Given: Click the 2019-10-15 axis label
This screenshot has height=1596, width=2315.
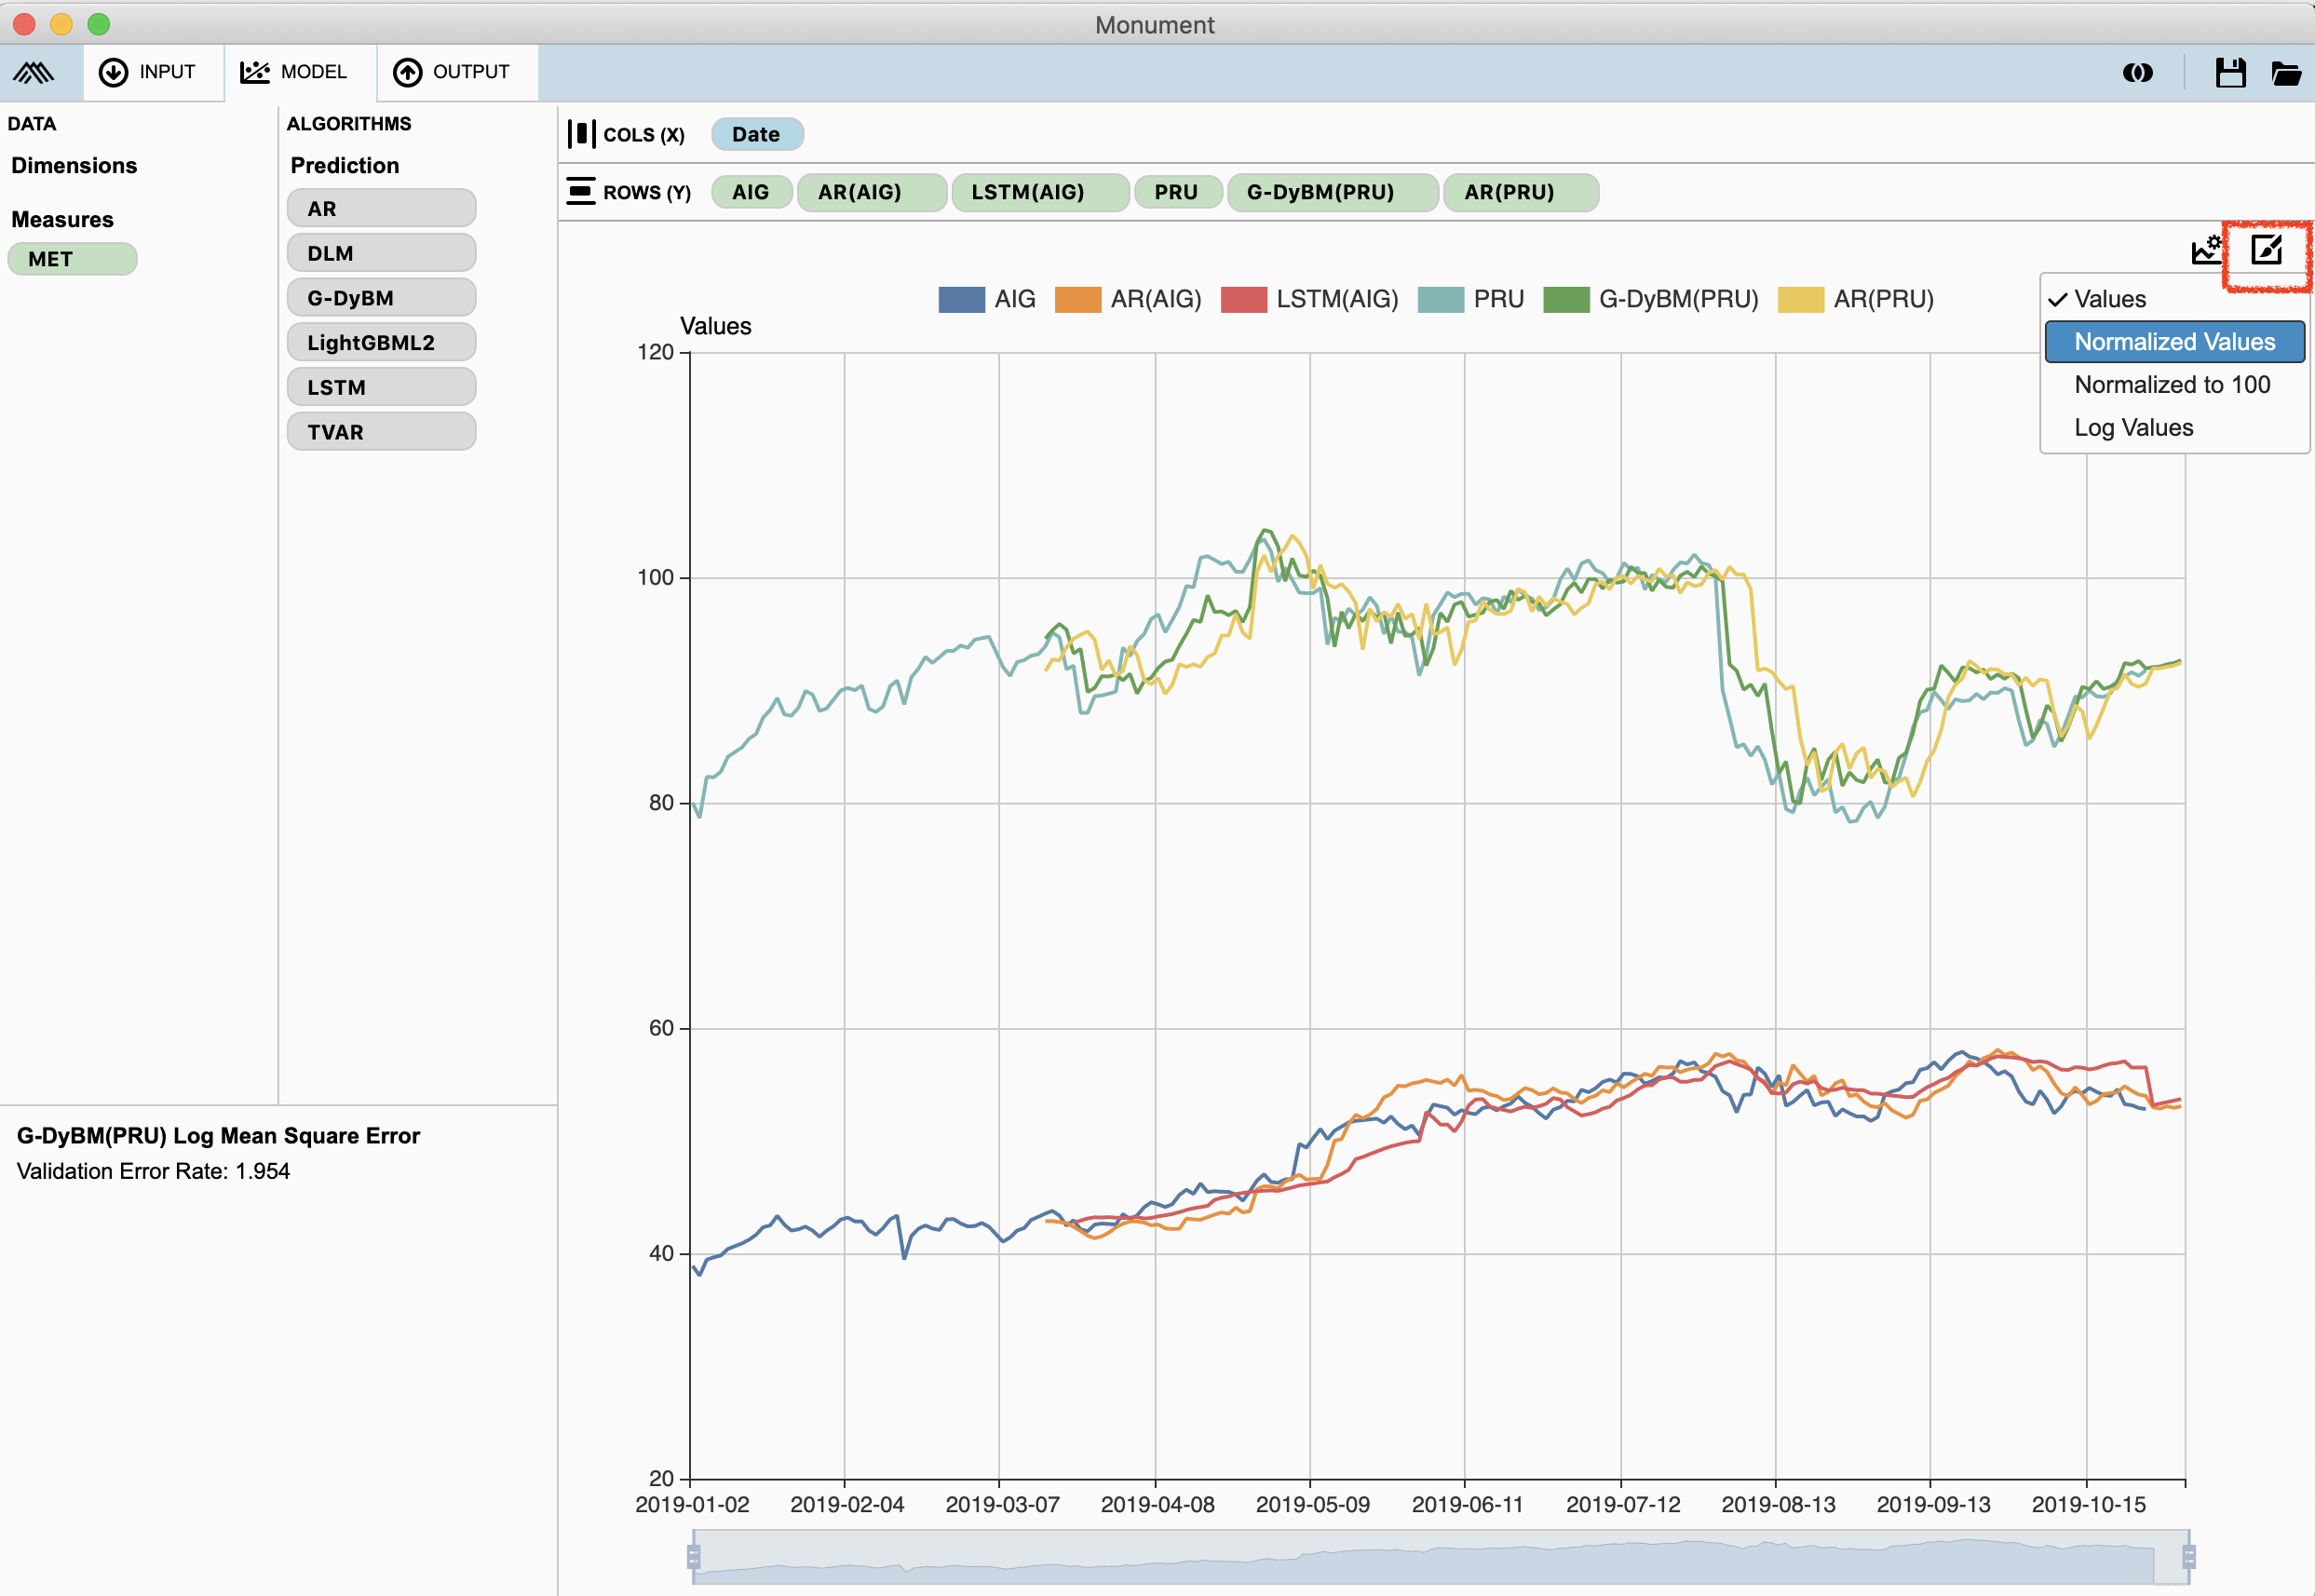Looking at the screenshot, I should (2088, 1504).
